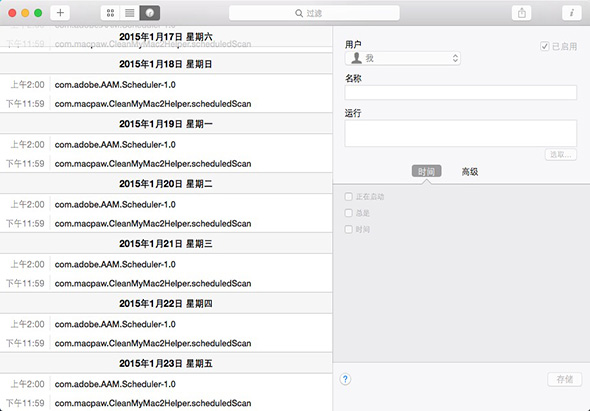Click the 存储 save button

click(x=564, y=379)
